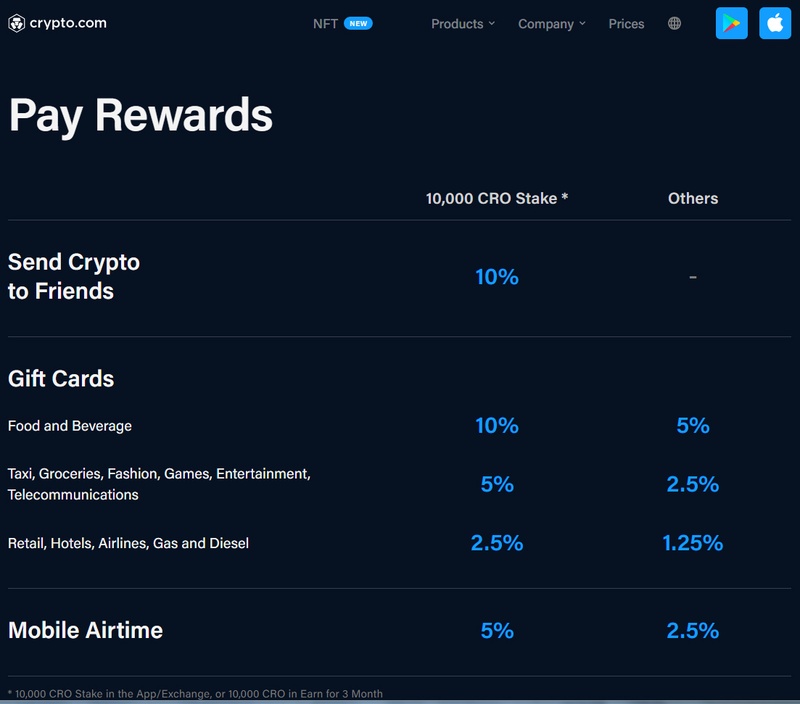This screenshot has width=800, height=704.
Task: Click the 10,000 CRO Stake column header
Action: [x=496, y=198]
